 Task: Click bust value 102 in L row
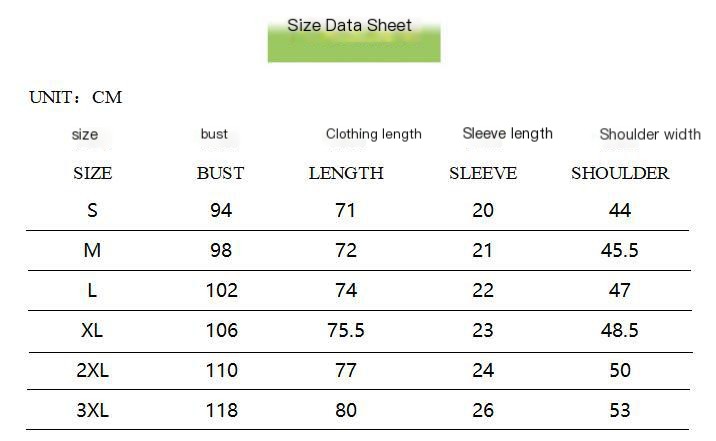[221, 291]
